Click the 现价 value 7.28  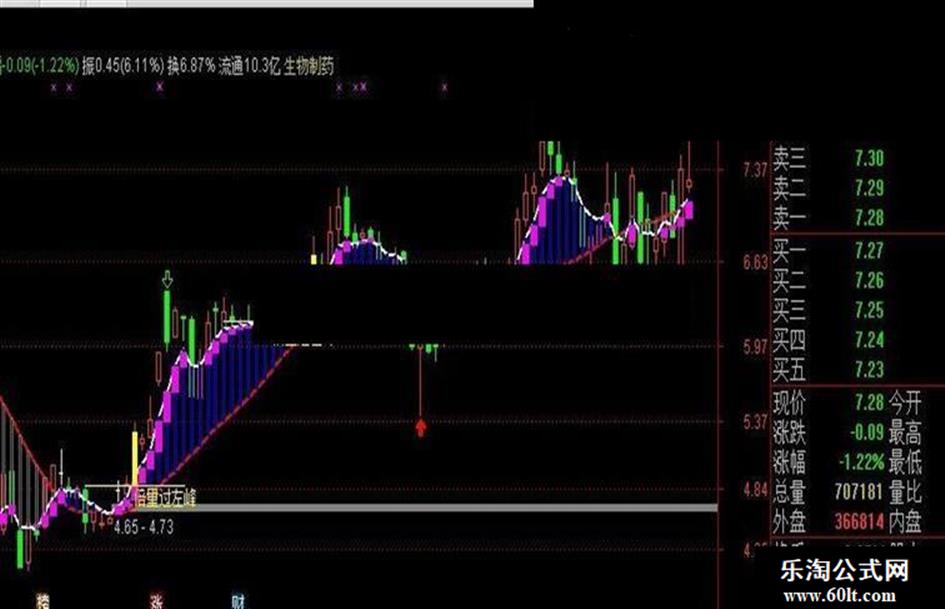tap(869, 402)
